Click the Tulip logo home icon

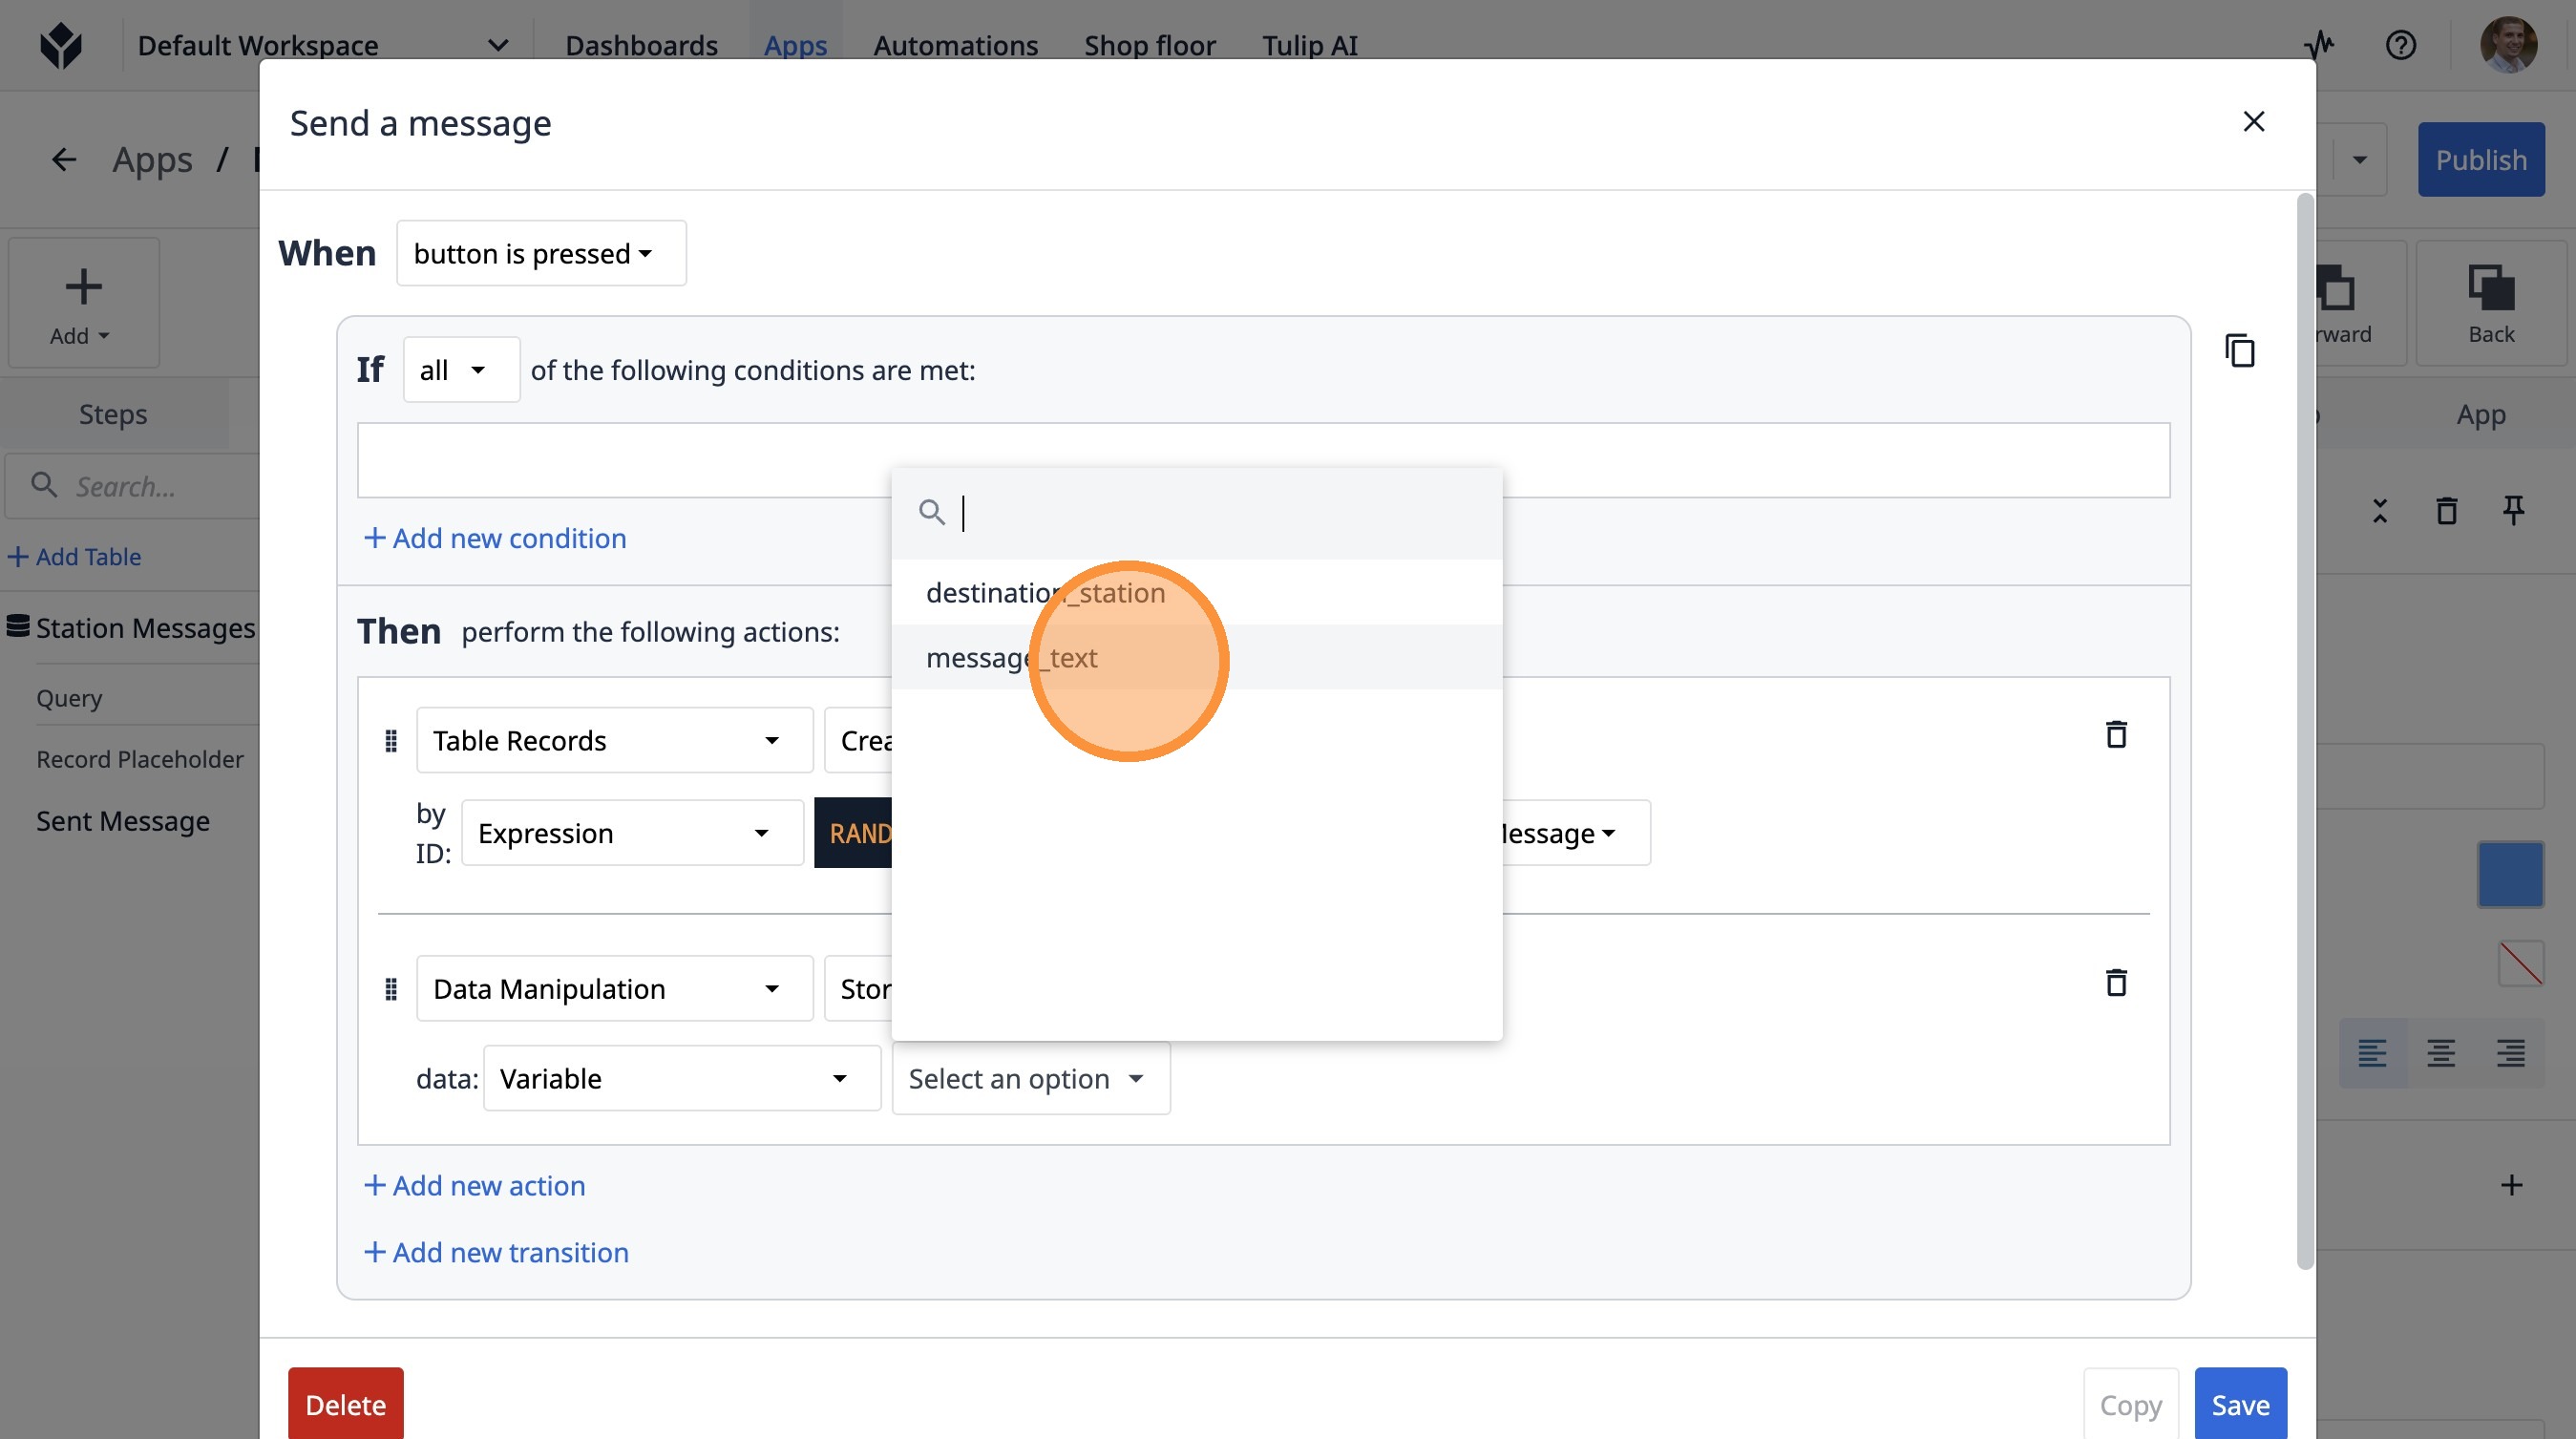pyautogui.click(x=61, y=45)
